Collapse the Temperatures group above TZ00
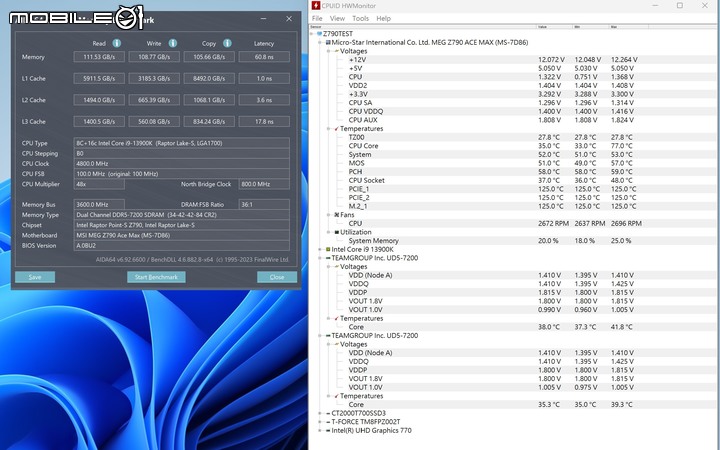 pyautogui.click(x=329, y=129)
